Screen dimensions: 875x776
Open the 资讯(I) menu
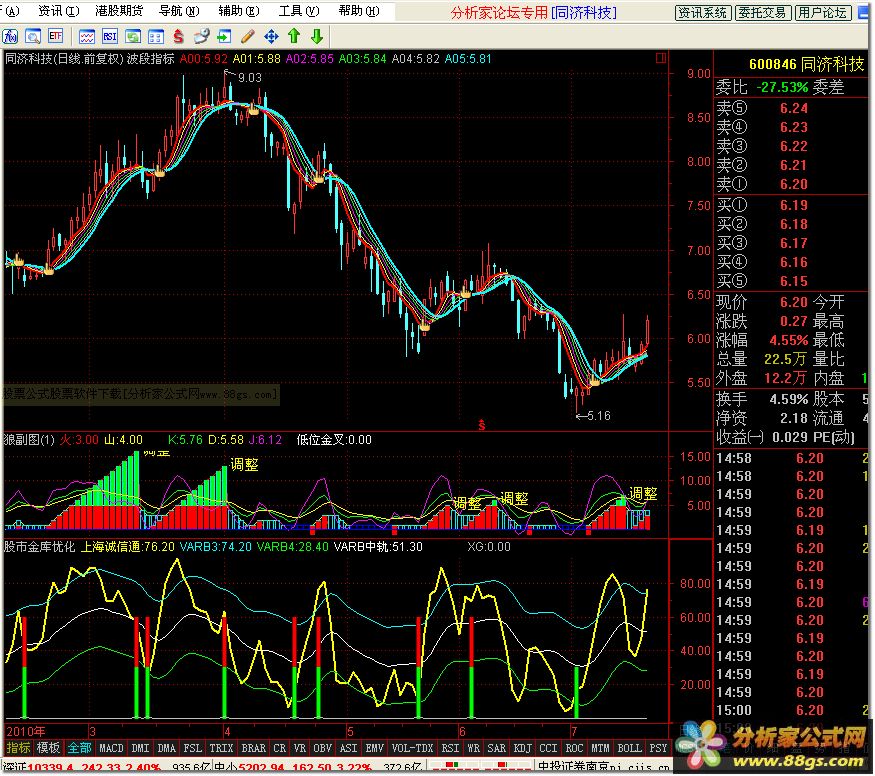[59, 11]
